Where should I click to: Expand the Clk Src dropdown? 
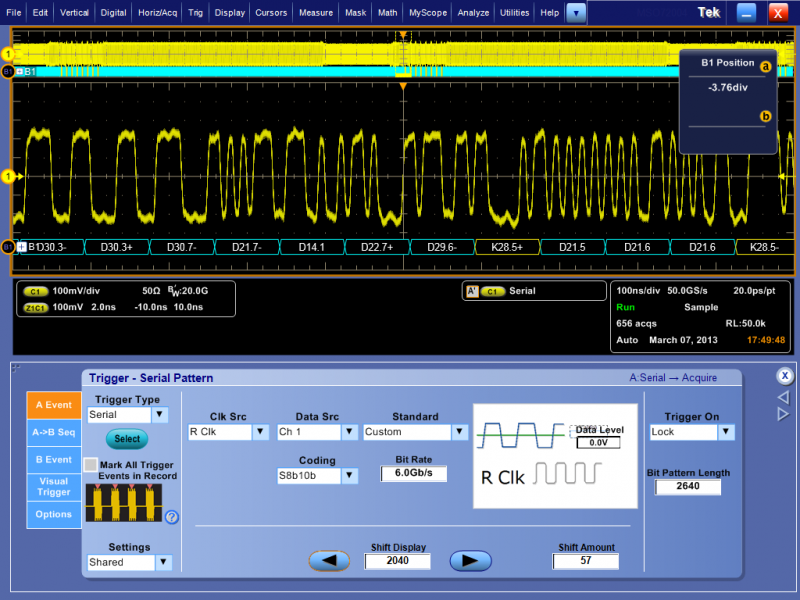coord(260,432)
